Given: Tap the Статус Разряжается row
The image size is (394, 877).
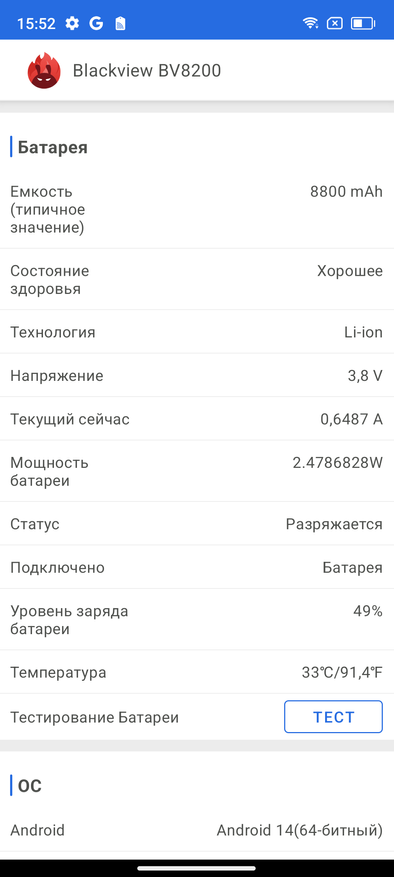Looking at the screenshot, I should pos(197,524).
